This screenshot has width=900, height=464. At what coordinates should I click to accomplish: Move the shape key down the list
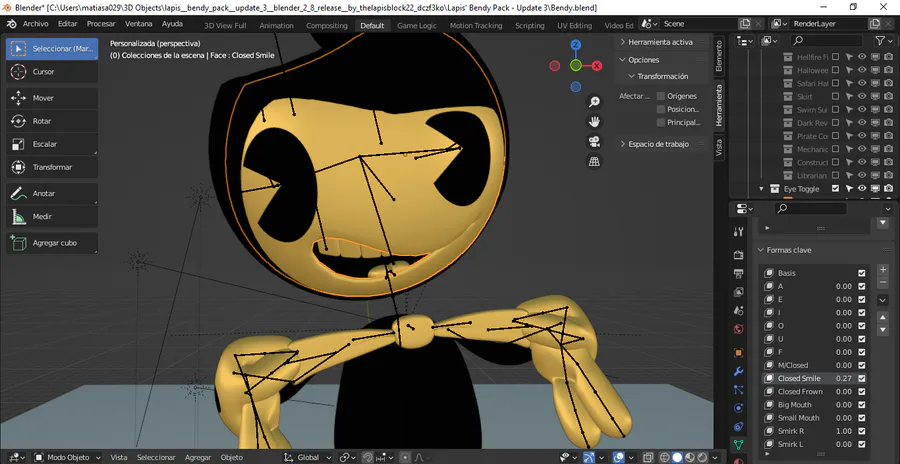coord(883,330)
